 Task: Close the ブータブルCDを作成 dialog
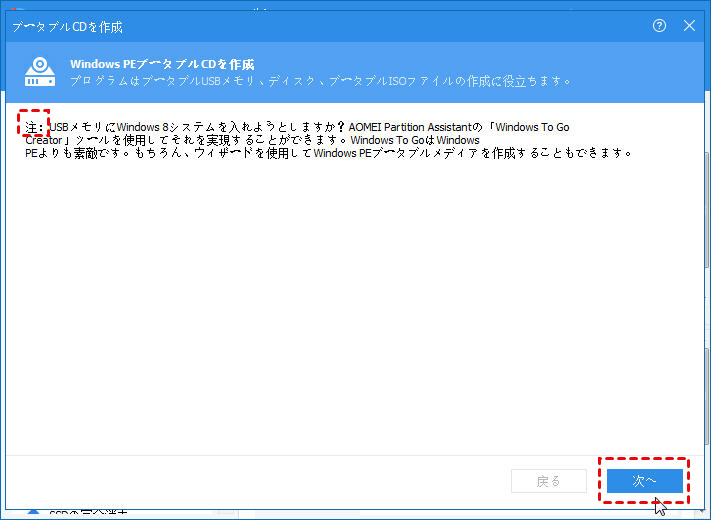click(x=689, y=26)
